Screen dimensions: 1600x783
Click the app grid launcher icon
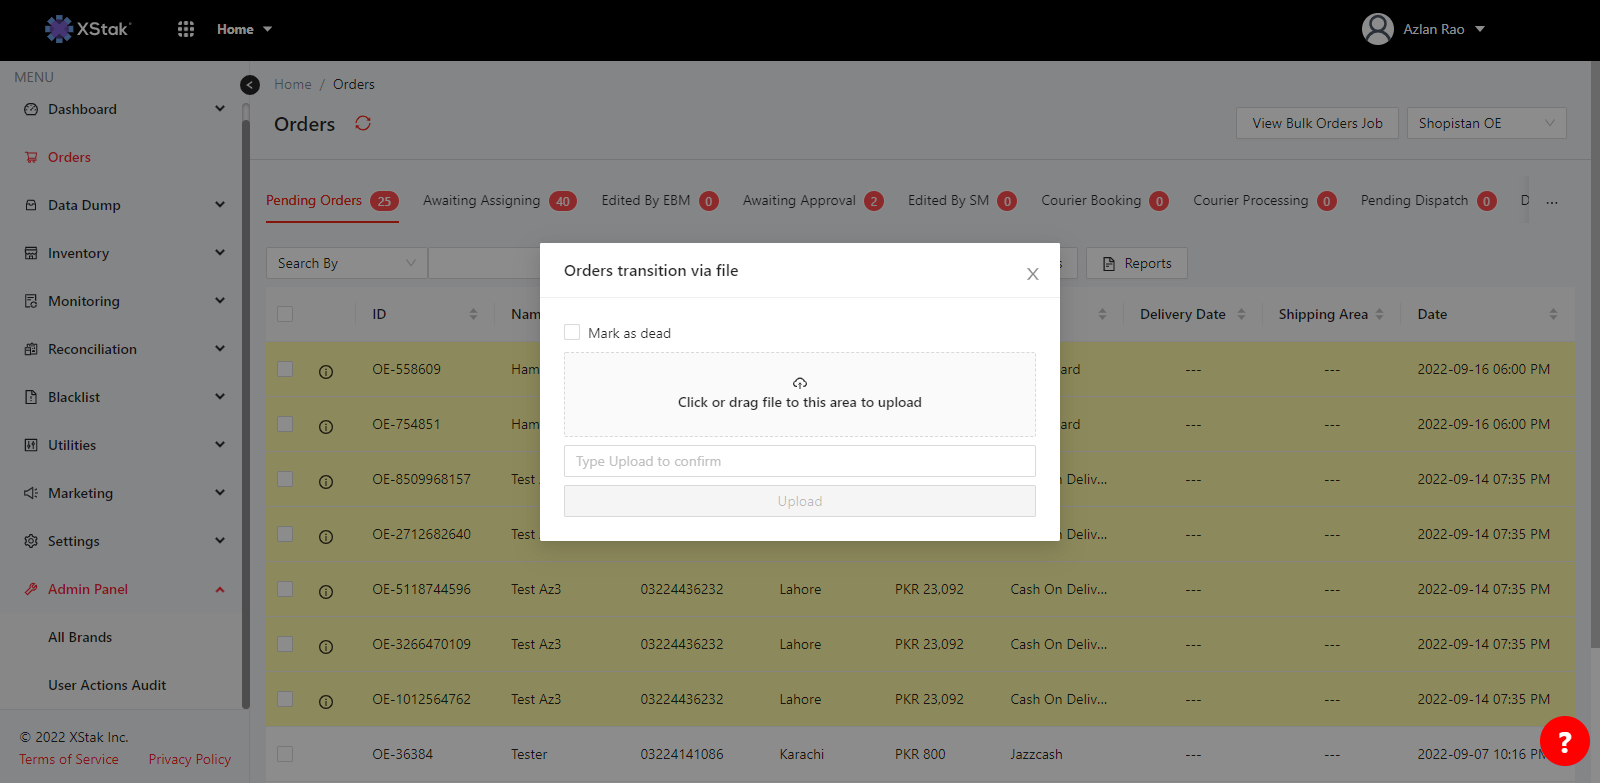point(186,29)
